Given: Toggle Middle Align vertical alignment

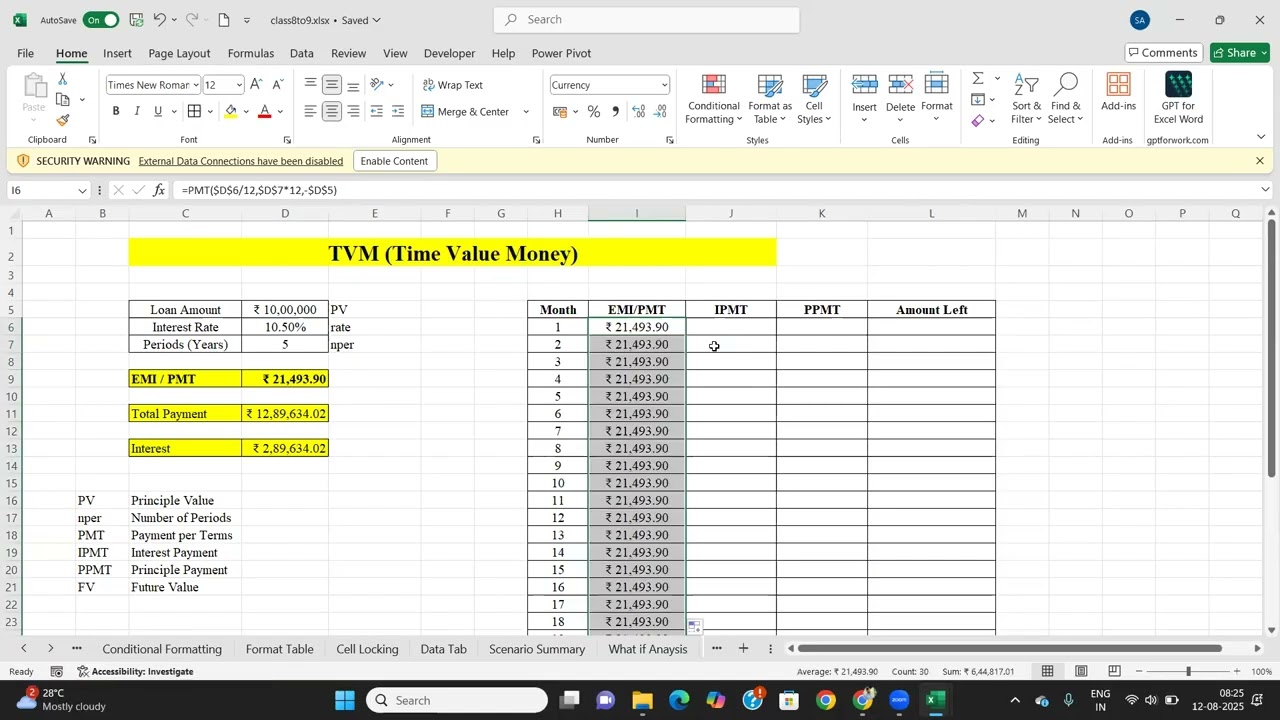Looking at the screenshot, I should tap(332, 85).
